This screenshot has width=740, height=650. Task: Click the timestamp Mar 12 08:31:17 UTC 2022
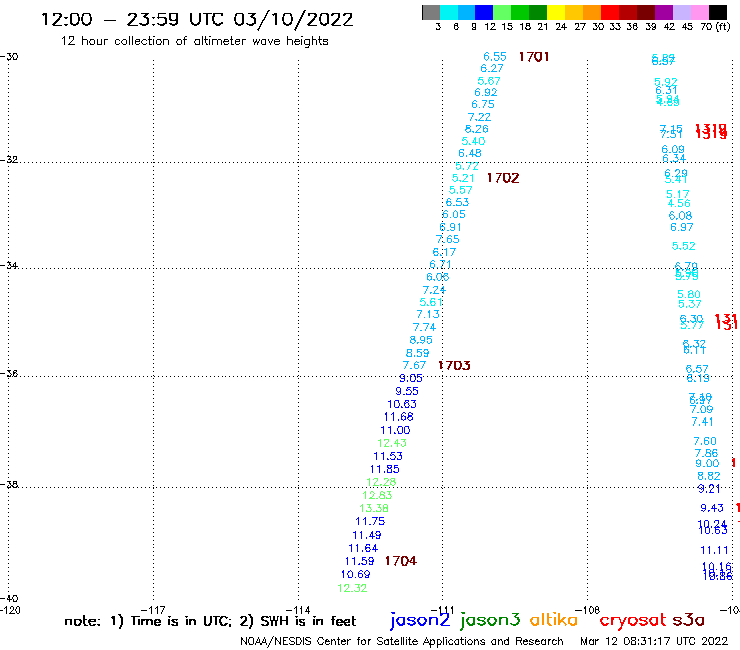[x=654, y=641]
